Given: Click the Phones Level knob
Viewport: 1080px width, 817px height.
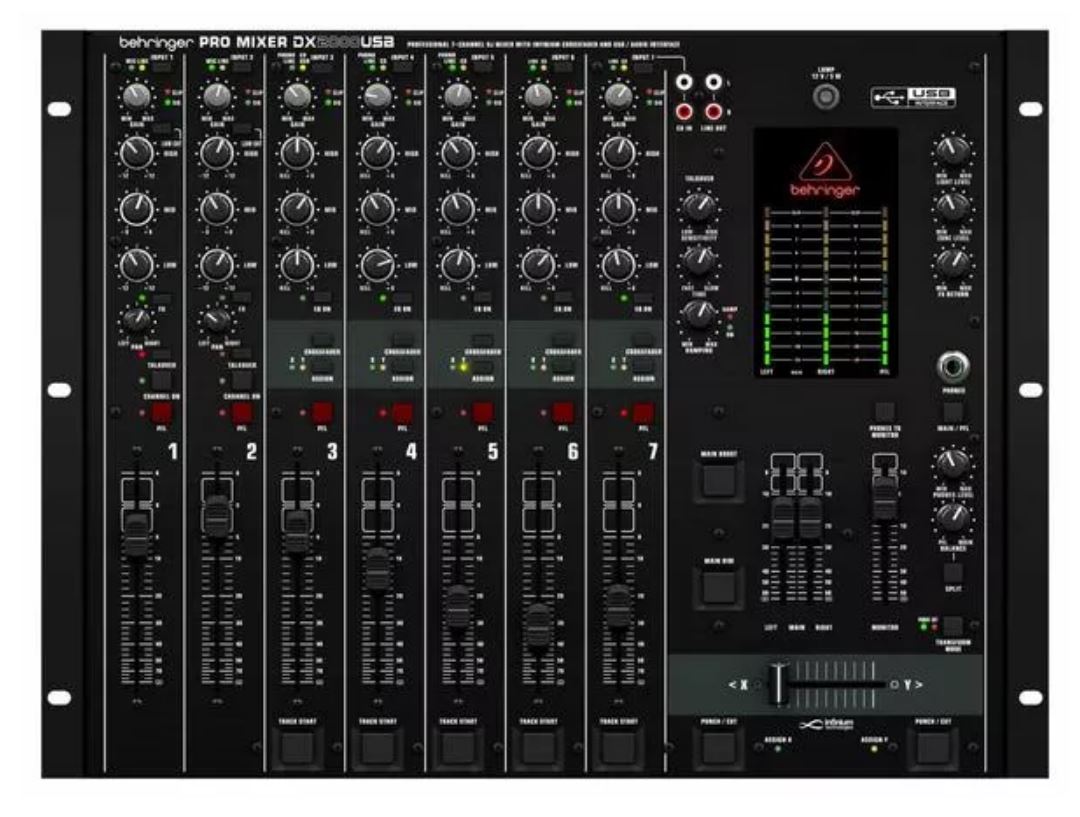Looking at the screenshot, I should pos(953,464).
